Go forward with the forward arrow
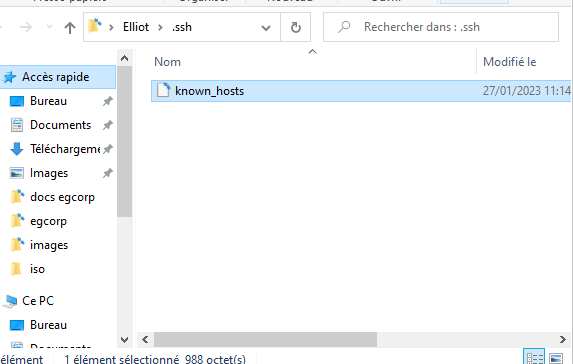The height and width of the screenshot is (364, 573). tap(26, 27)
